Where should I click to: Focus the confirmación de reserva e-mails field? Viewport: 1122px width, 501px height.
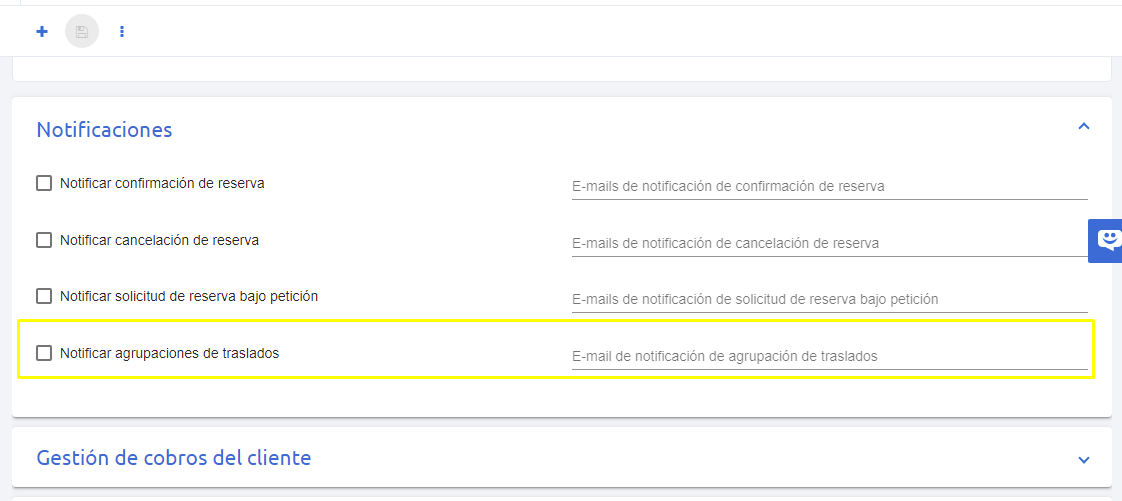pos(829,186)
